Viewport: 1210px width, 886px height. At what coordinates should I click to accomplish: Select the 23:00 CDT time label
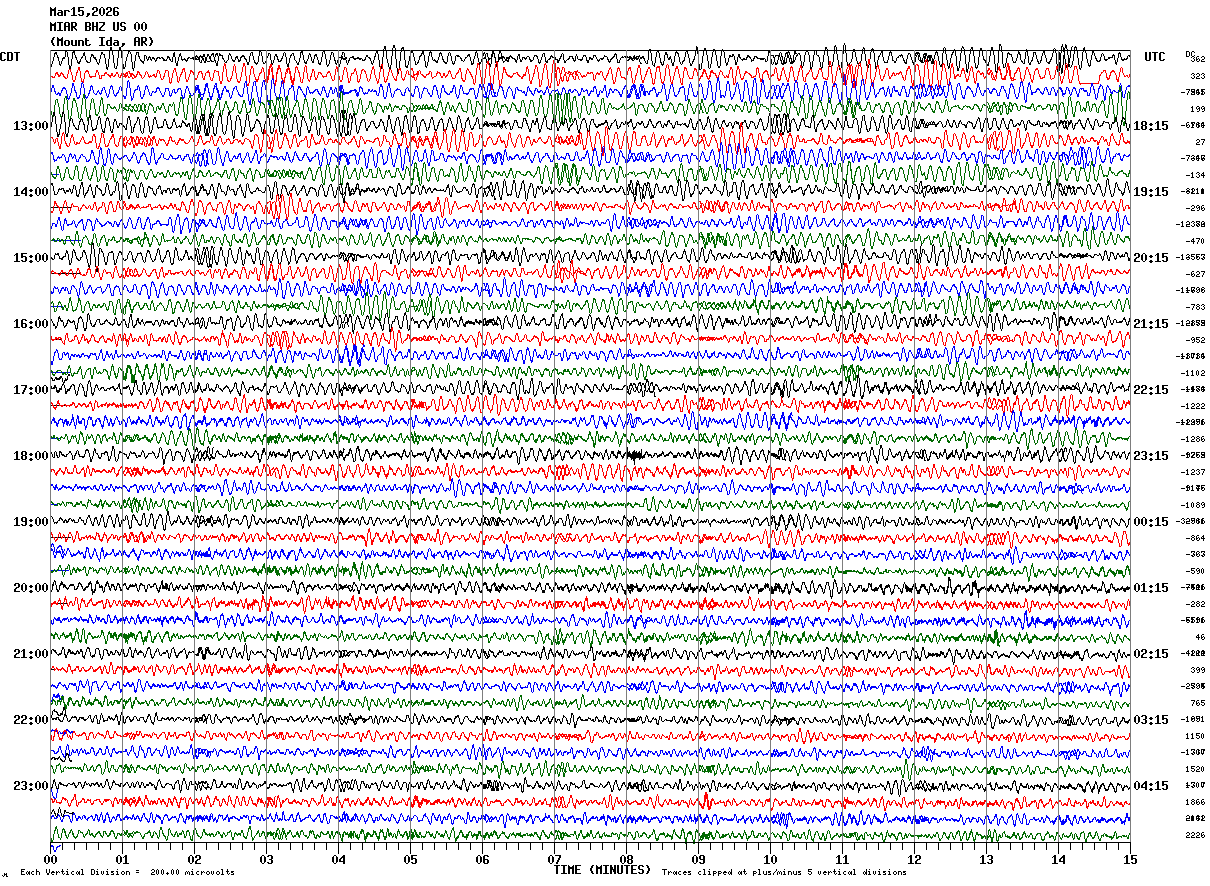point(30,786)
